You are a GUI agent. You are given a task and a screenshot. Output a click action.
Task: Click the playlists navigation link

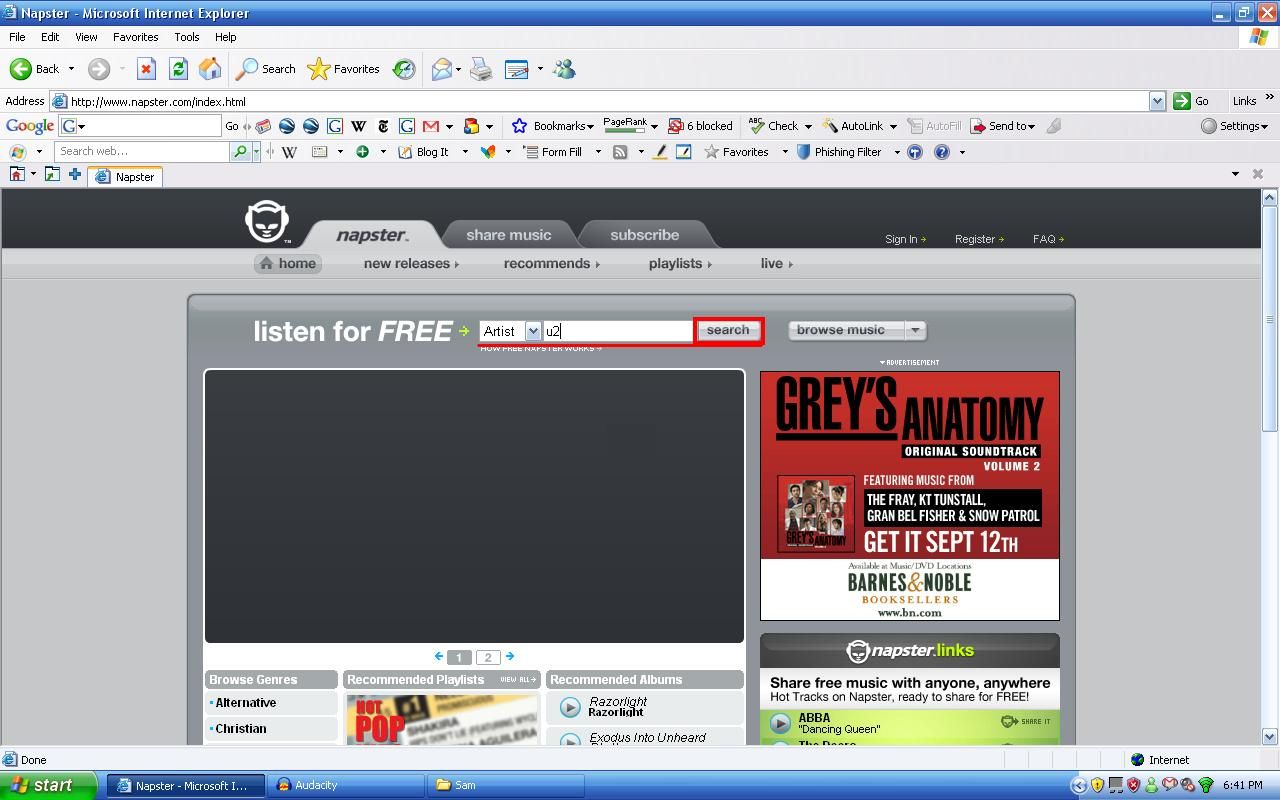(680, 264)
